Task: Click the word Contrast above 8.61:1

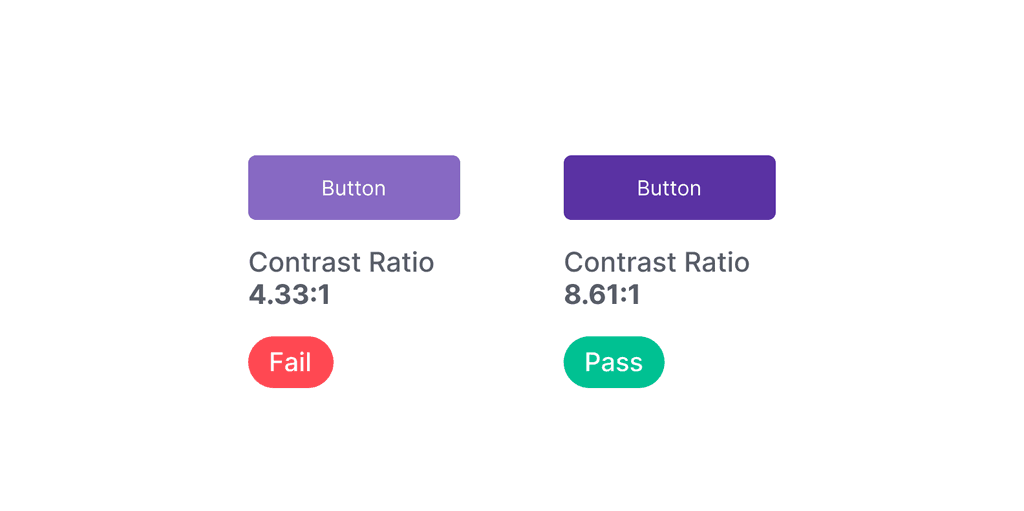Action: pyautogui.click(x=620, y=263)
